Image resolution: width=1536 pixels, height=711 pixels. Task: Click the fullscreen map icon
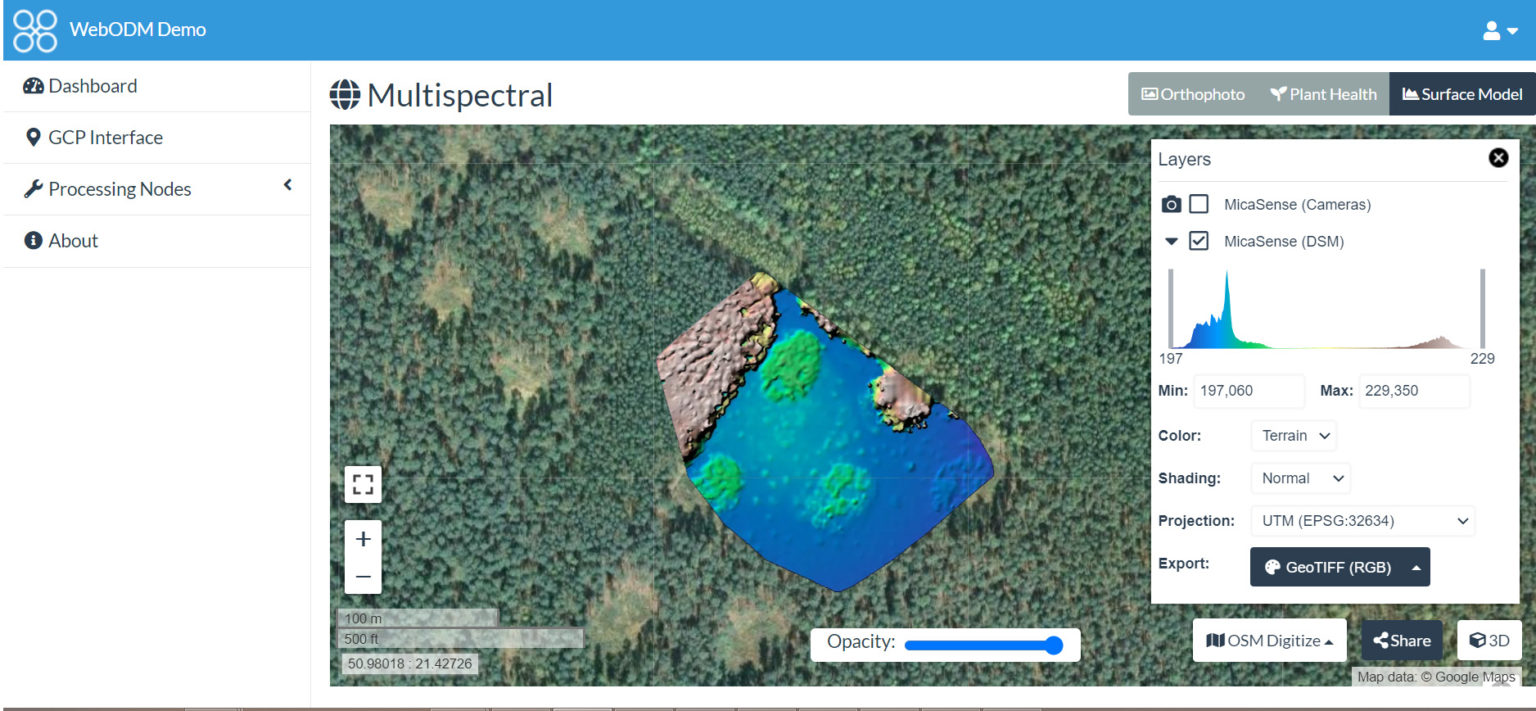[363, 485]
